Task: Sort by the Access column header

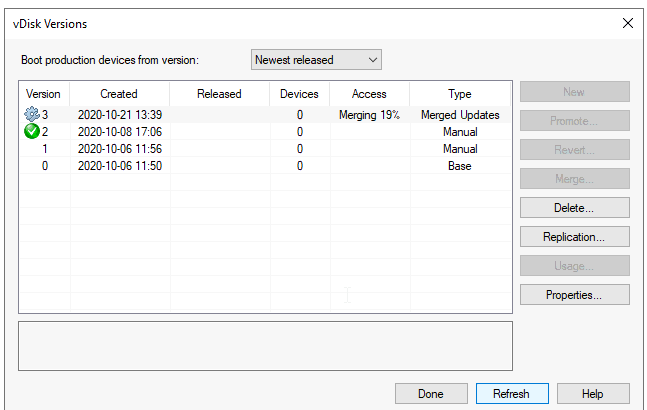Action: tap(369, 94)
